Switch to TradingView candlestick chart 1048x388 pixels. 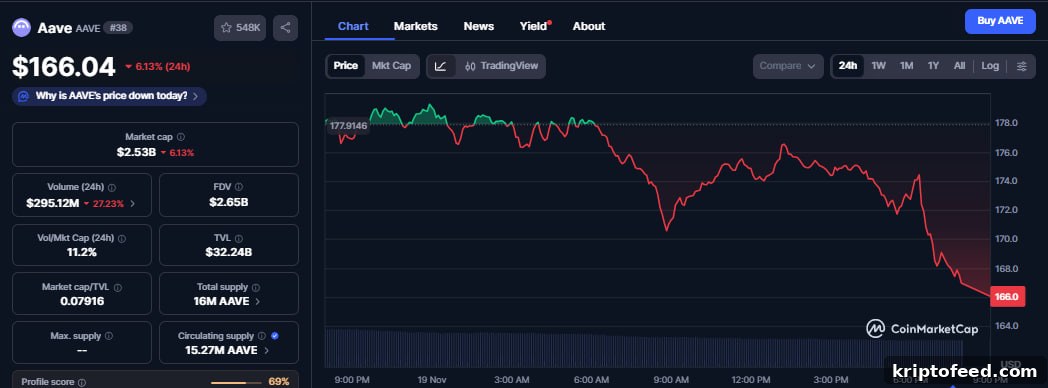501,66
